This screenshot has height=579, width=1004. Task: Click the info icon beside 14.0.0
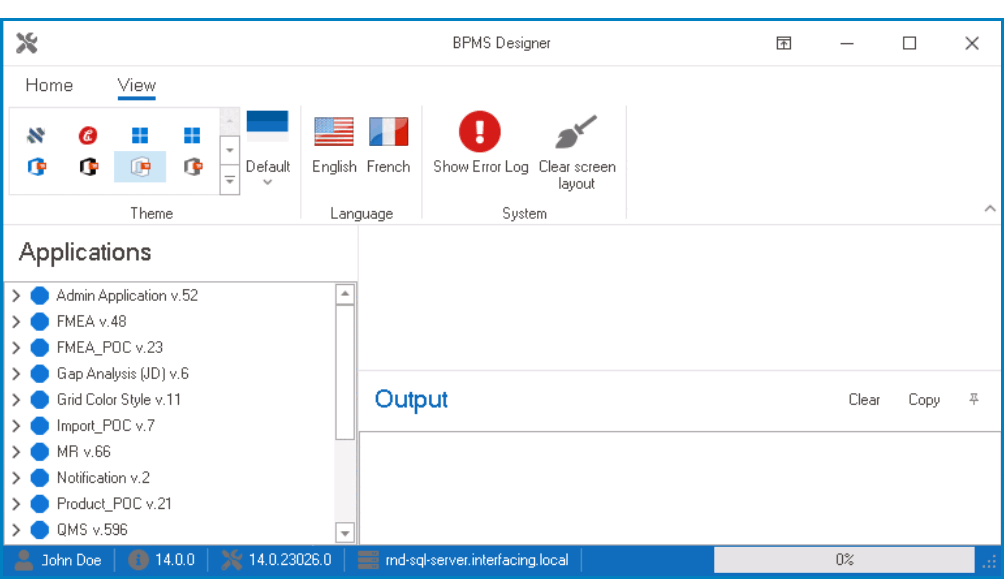click(x=138, y=560)
